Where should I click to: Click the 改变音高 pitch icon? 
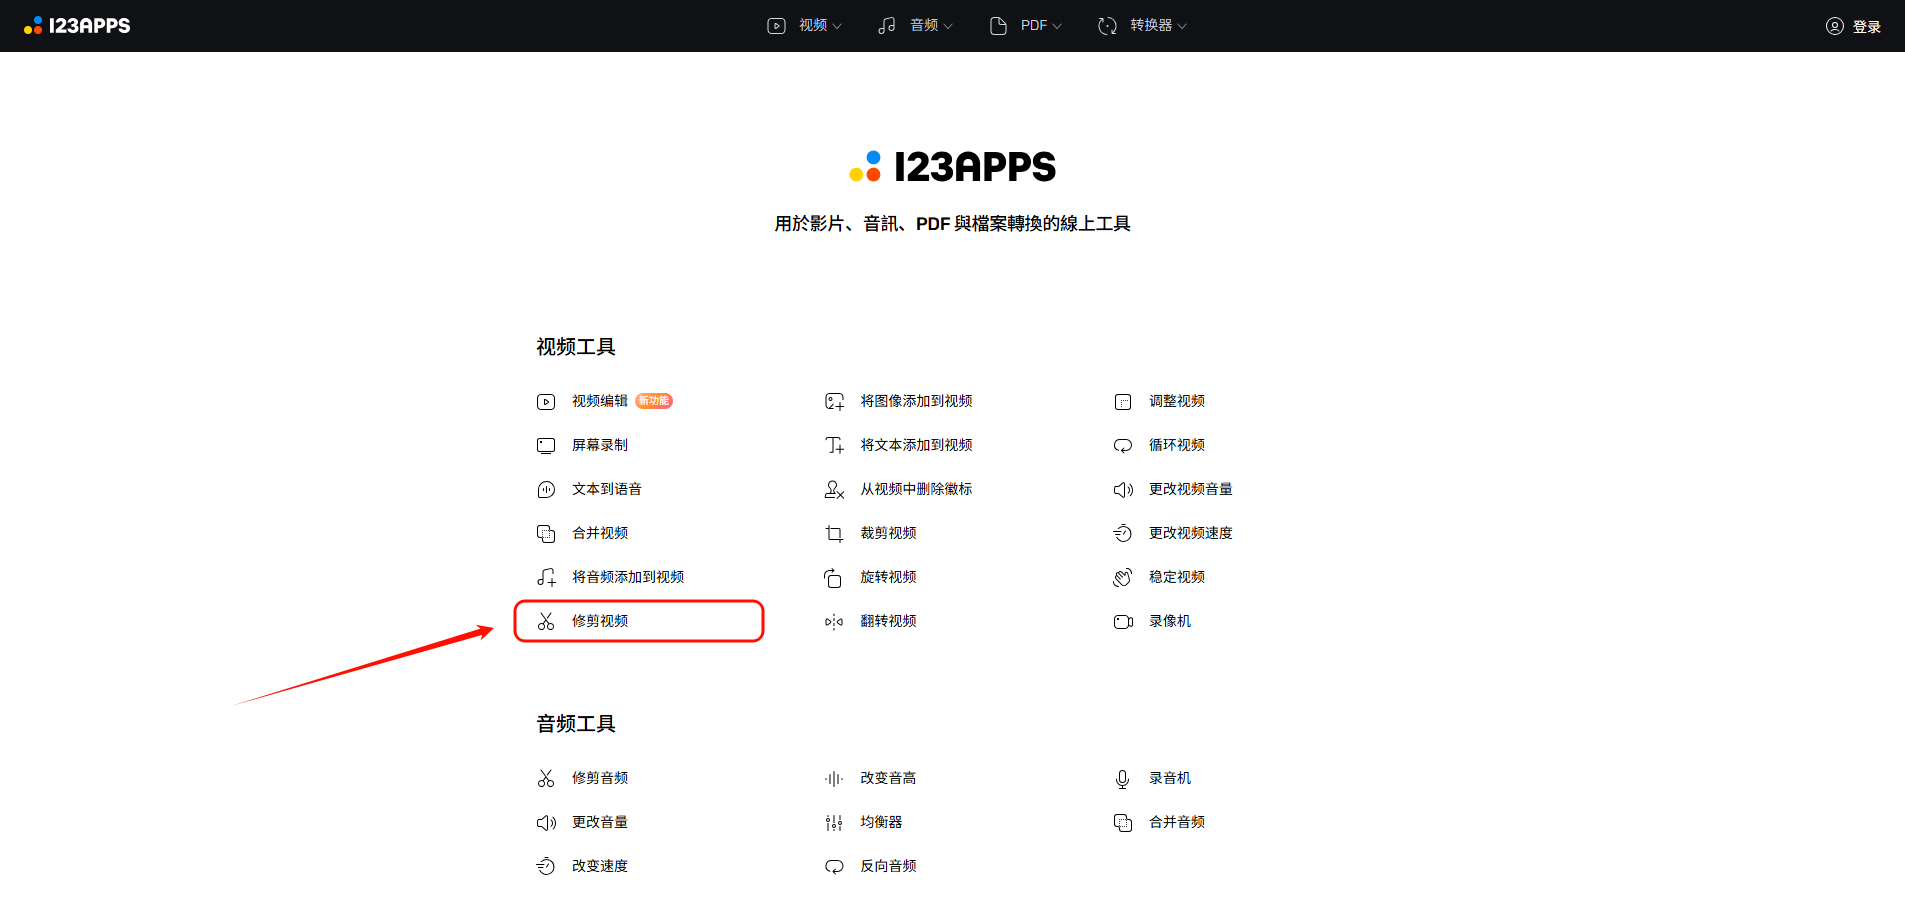pos(834,779)
